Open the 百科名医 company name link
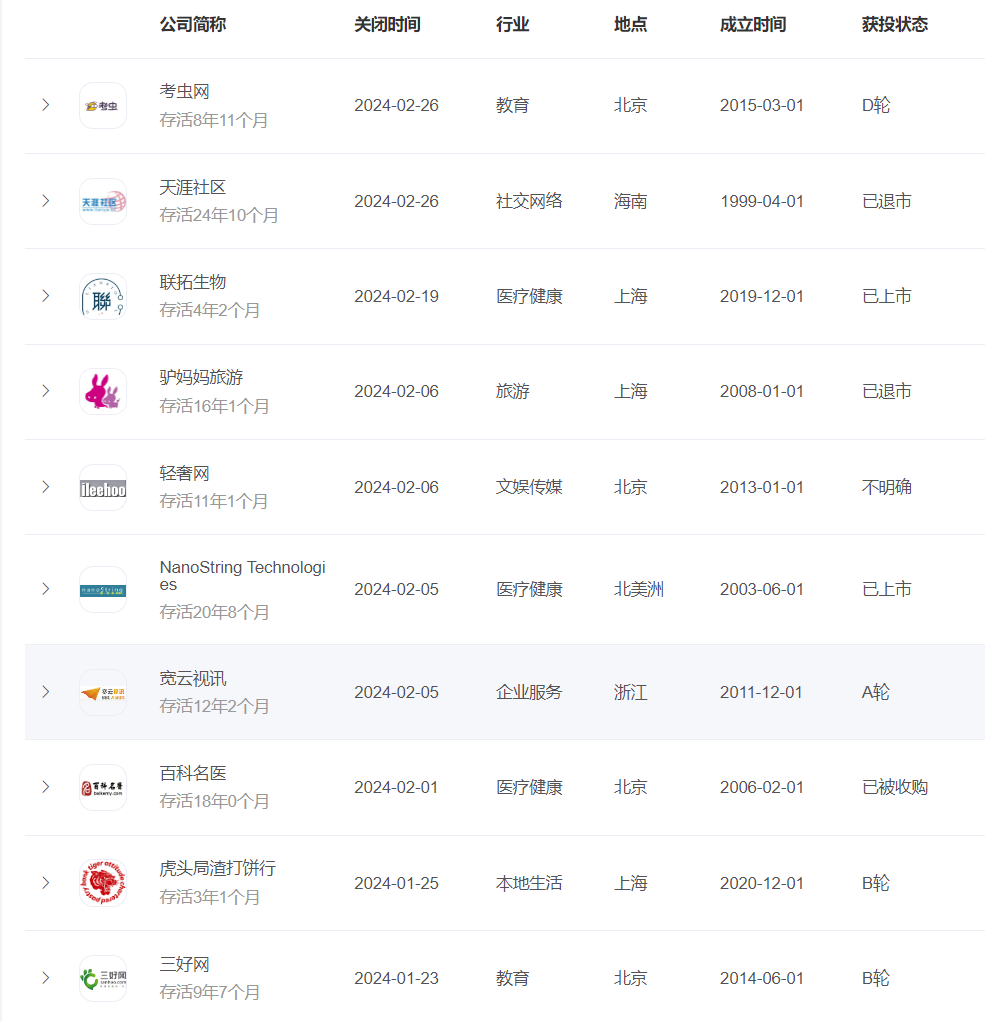Screen dimensions: 985x1021 click(193, 773)
